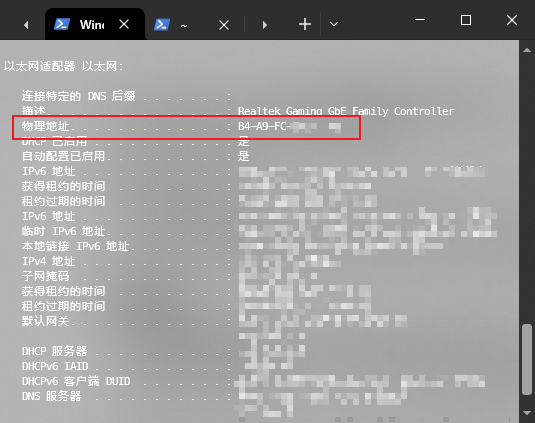Maximize the terminal window
The width and height of the screenshot is (535, 423).
coord(466,20)
